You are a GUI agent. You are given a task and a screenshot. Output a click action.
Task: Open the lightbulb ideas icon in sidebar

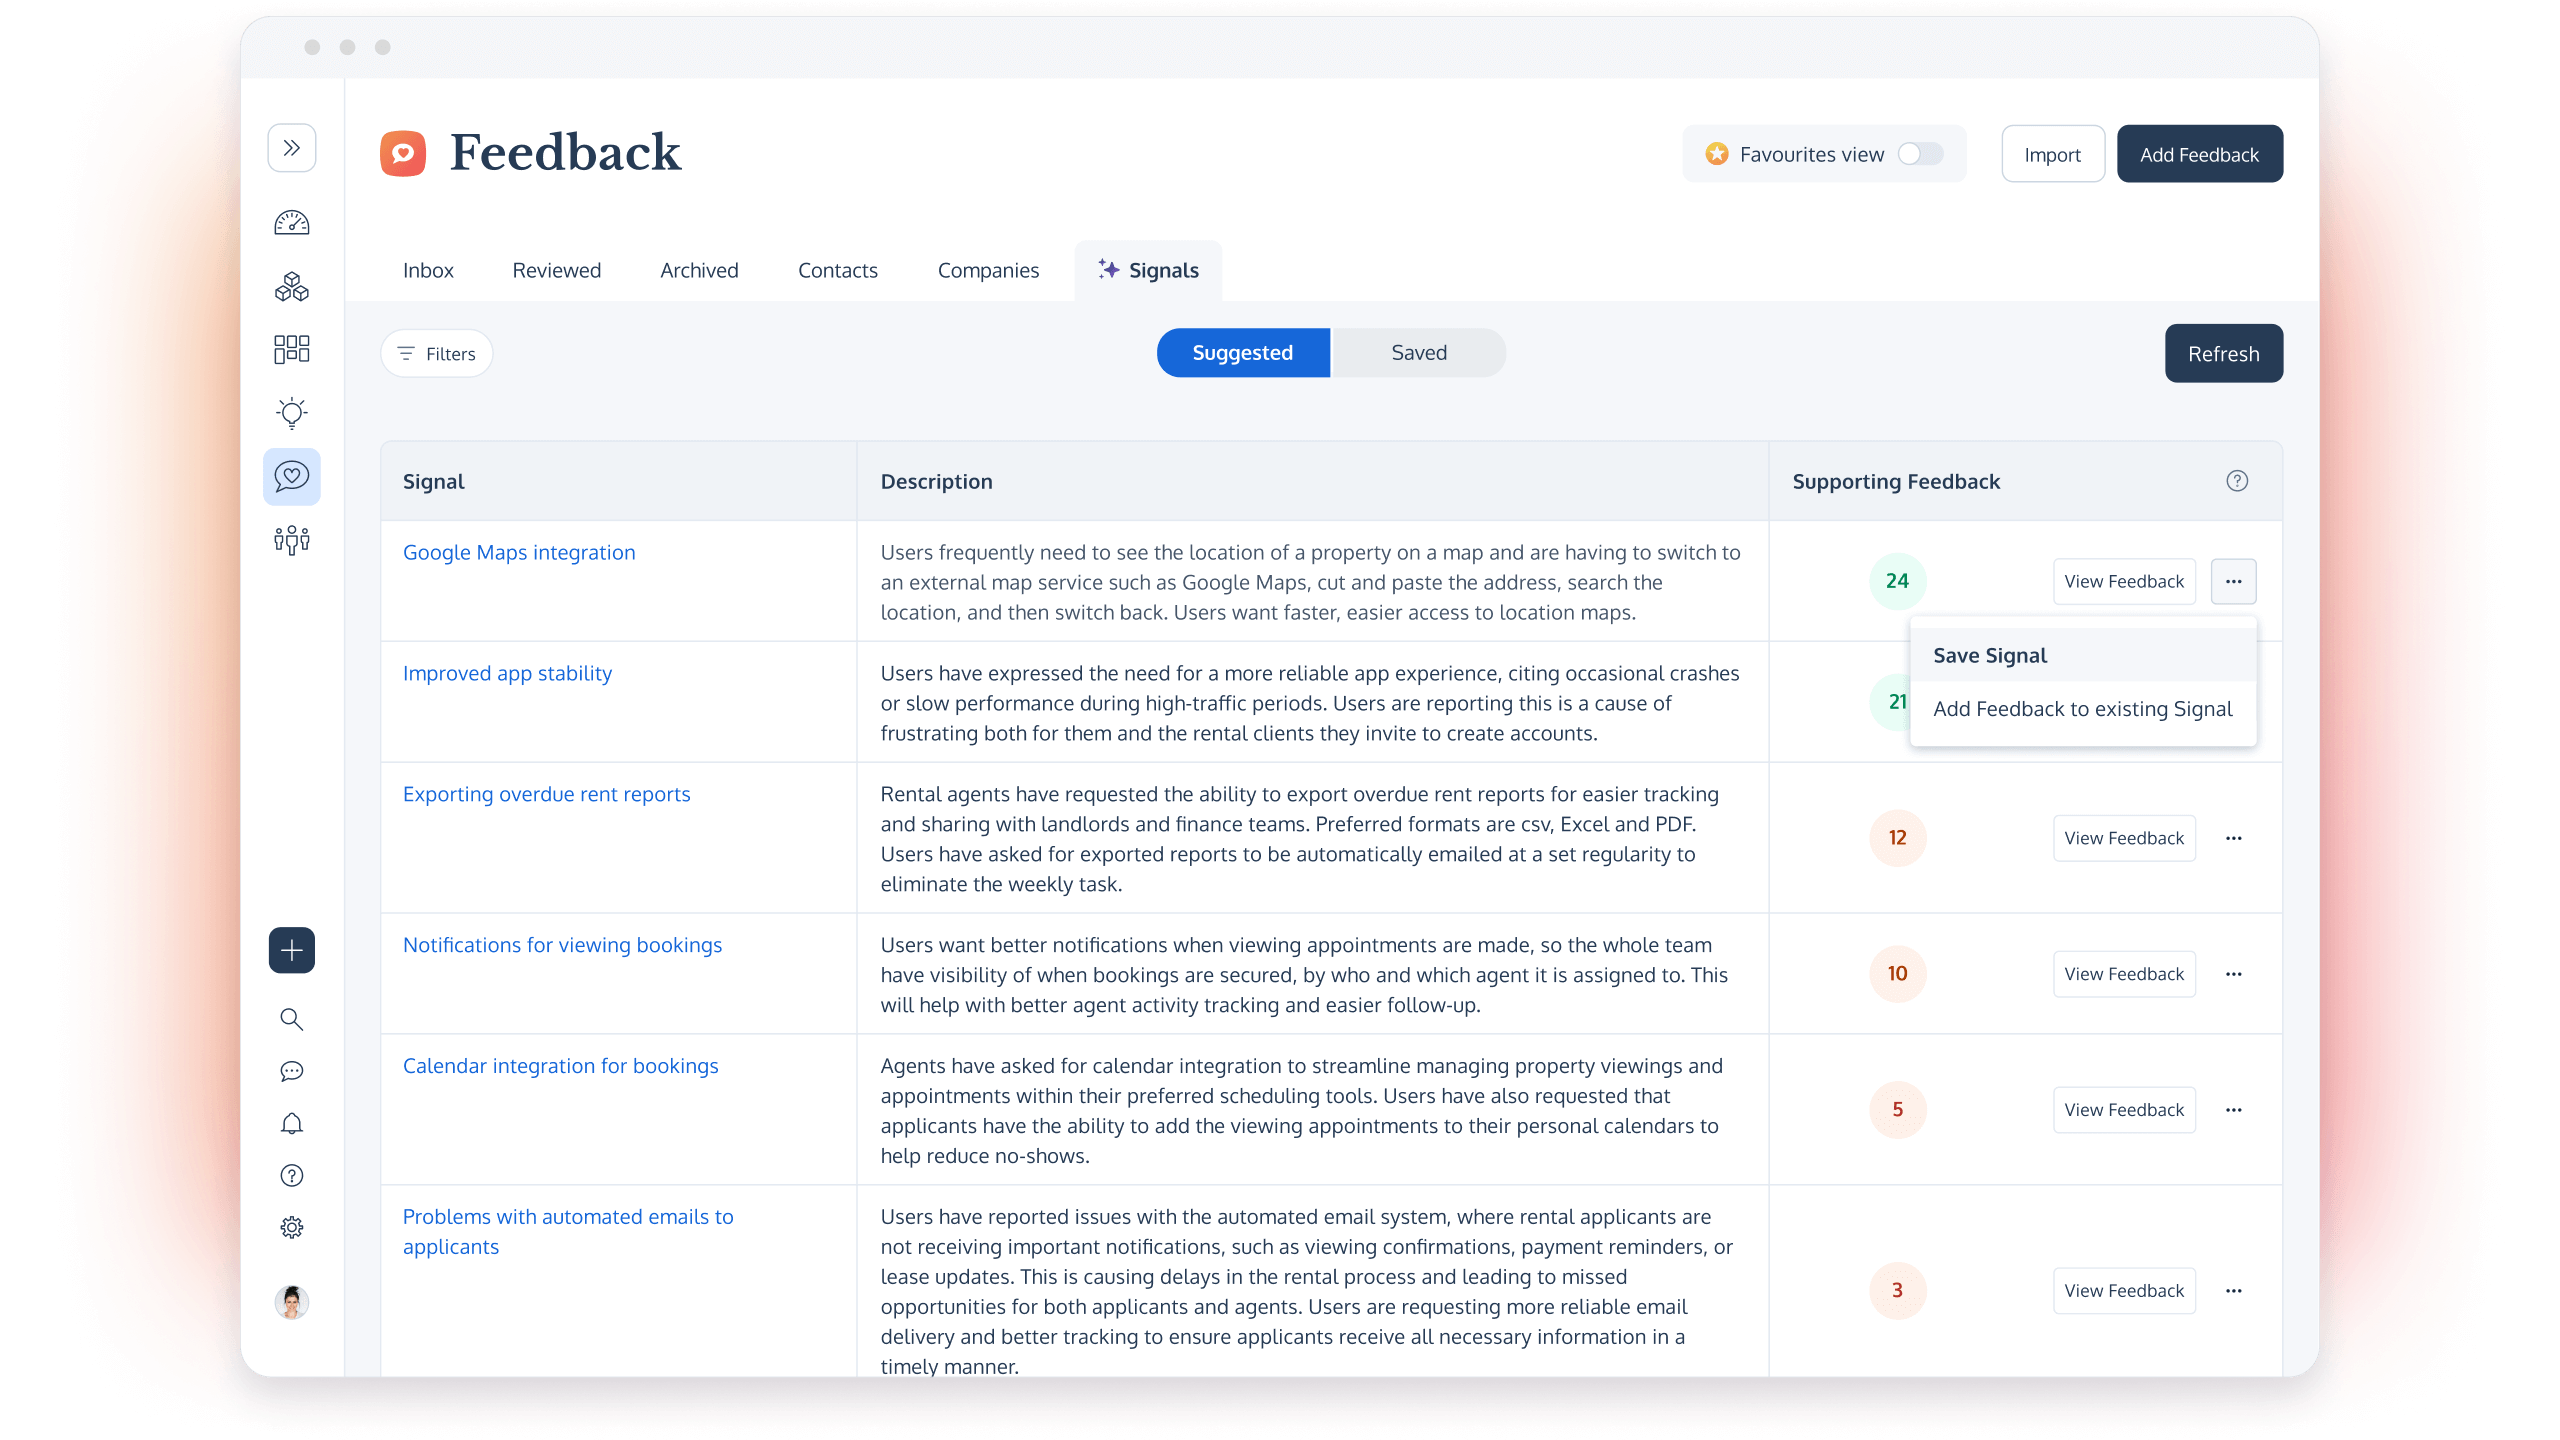tap(291, 413)
